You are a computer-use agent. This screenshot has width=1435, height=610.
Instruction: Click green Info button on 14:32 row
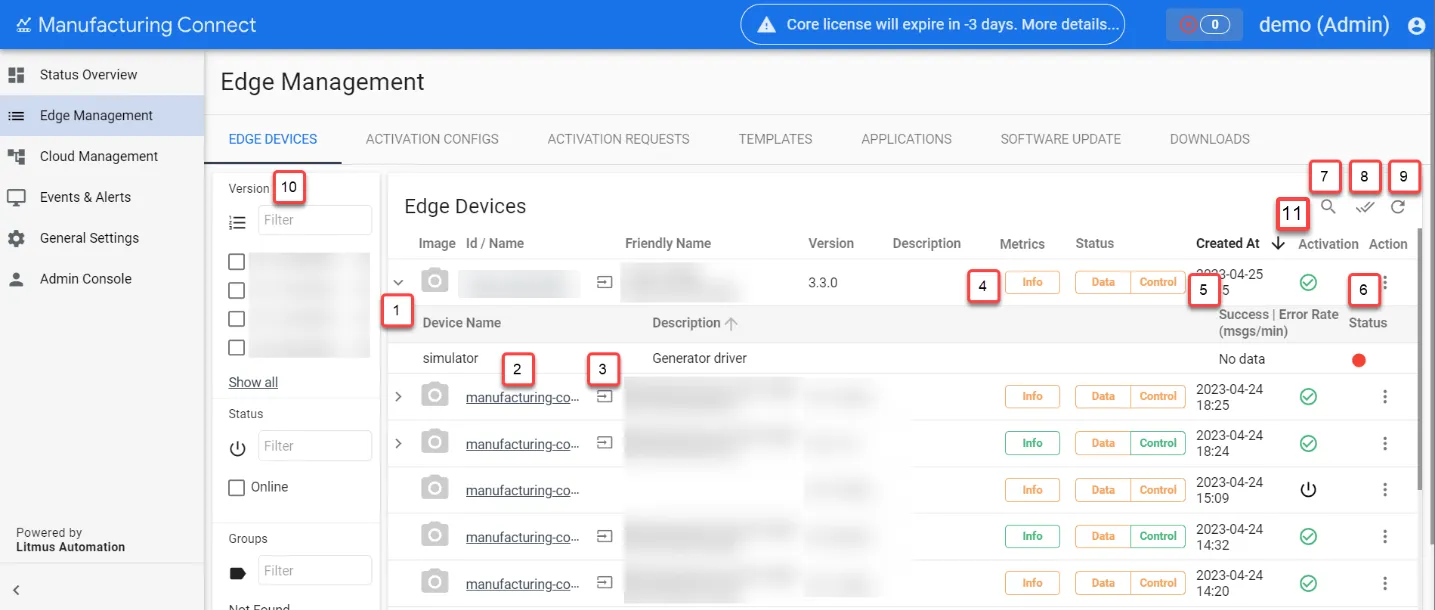1032,536
